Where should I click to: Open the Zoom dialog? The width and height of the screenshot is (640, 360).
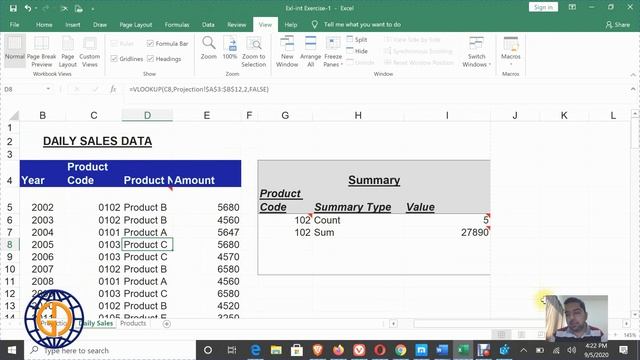coord(209,48)
